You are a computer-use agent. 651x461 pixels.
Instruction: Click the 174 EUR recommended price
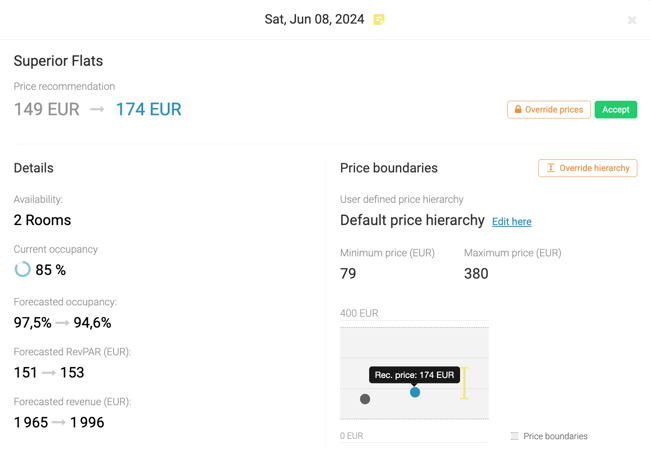149,110
